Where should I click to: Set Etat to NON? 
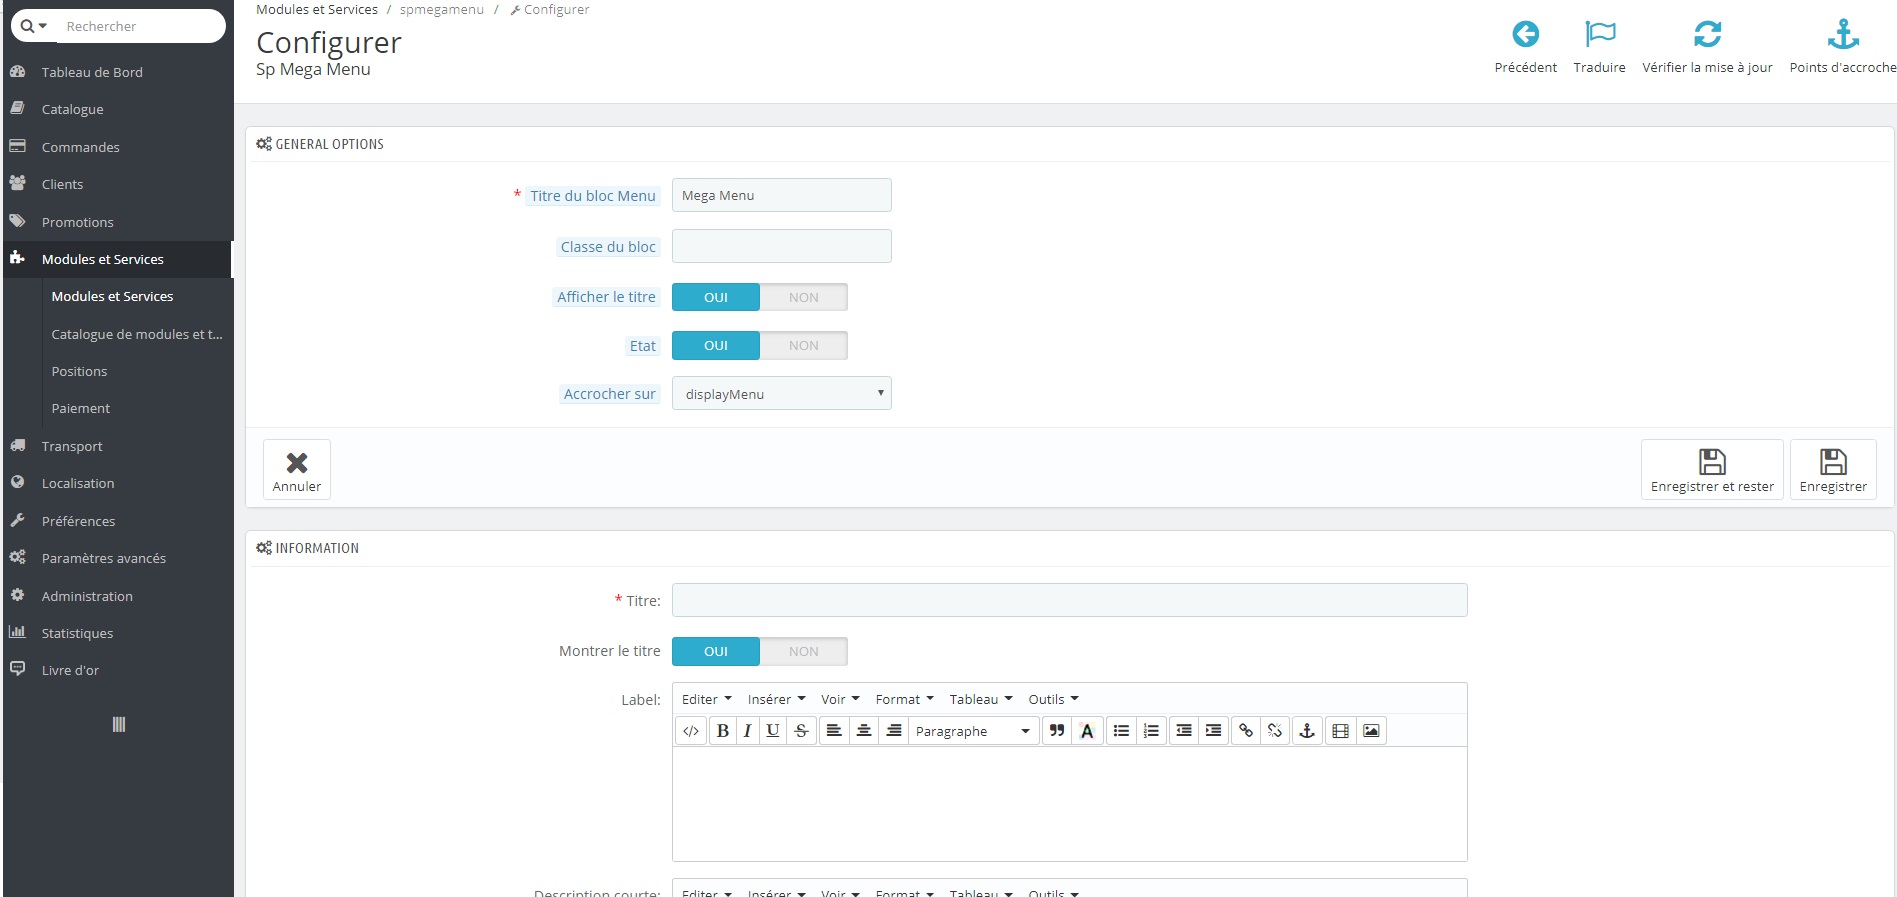coord(803,345)
